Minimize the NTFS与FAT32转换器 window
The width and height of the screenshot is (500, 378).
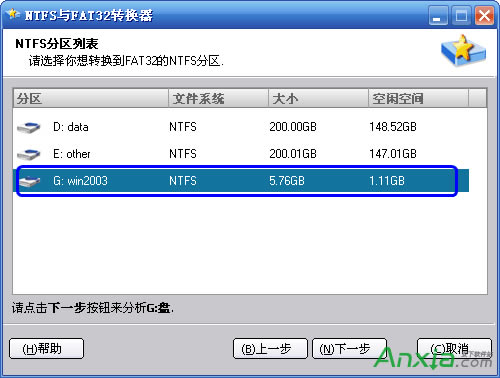(x=438, y=16)
